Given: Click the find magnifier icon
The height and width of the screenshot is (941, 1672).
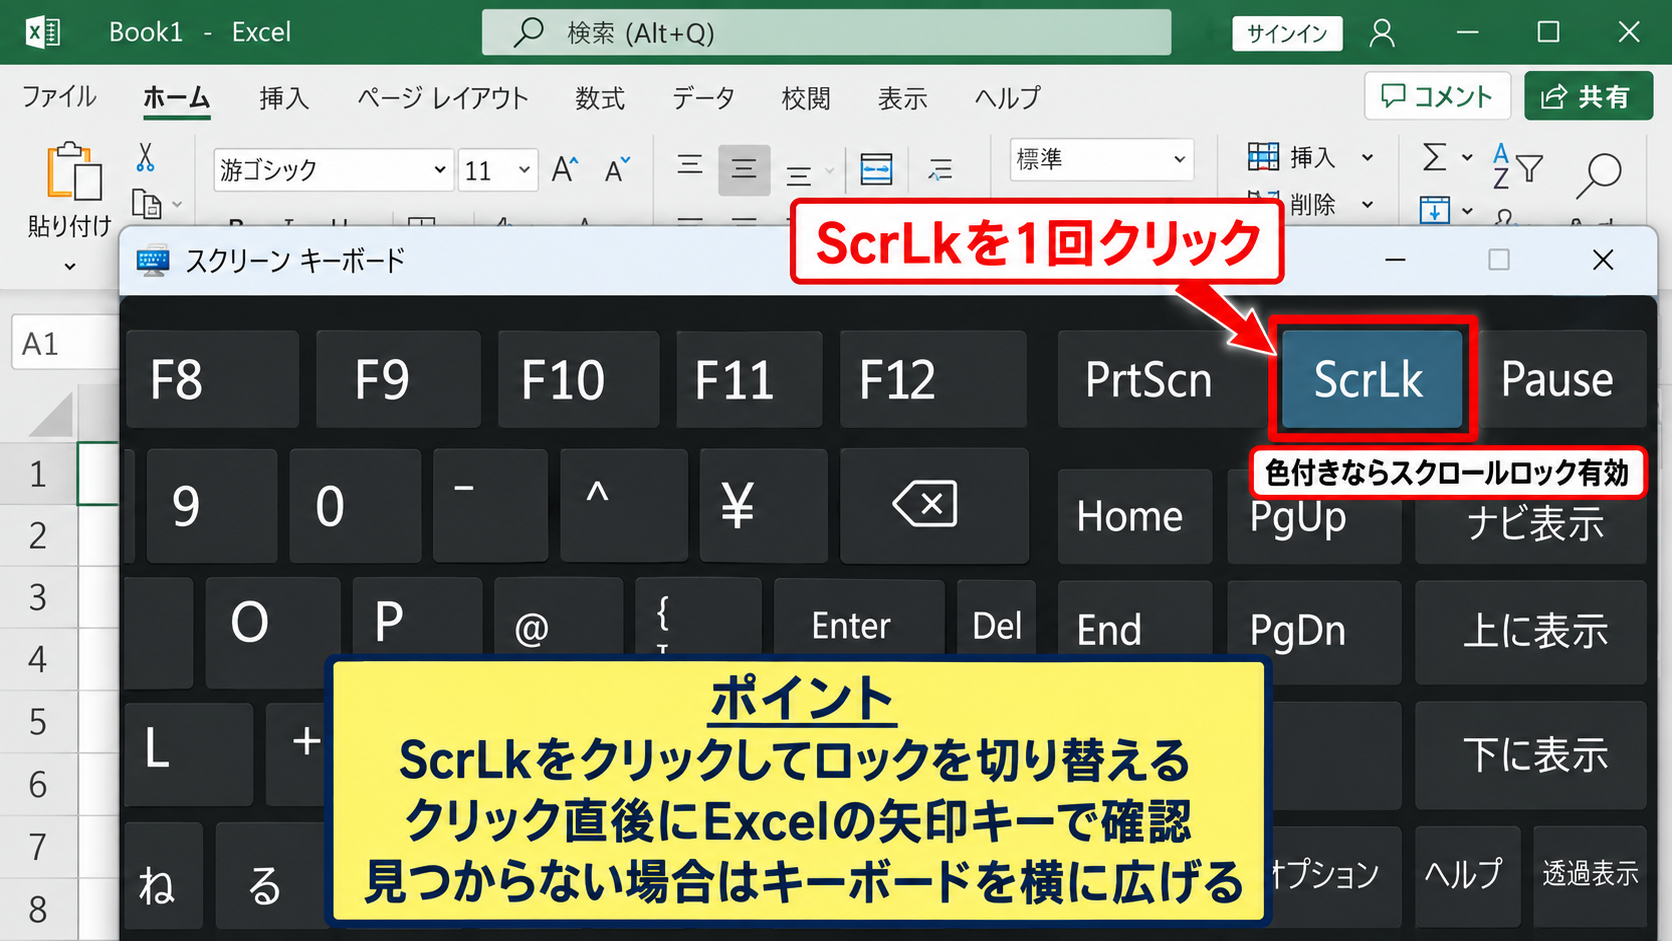Looking at the screenshot, I should point(1598,175).
